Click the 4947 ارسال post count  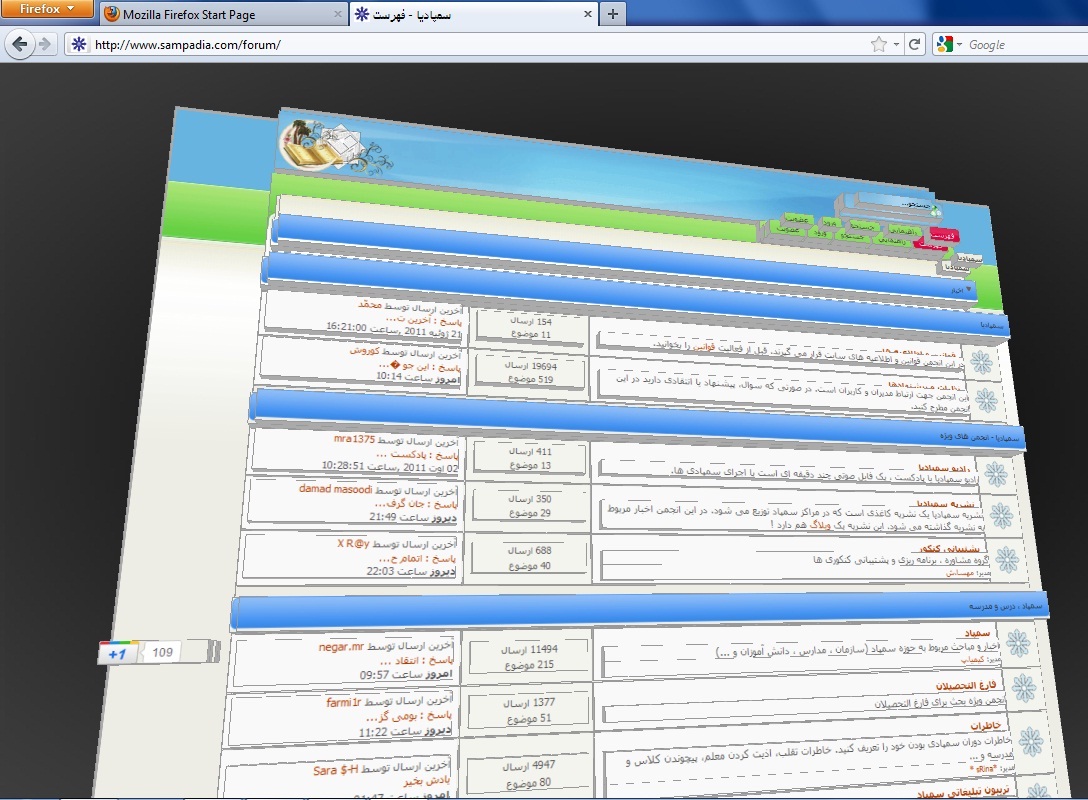click(529, 766)
